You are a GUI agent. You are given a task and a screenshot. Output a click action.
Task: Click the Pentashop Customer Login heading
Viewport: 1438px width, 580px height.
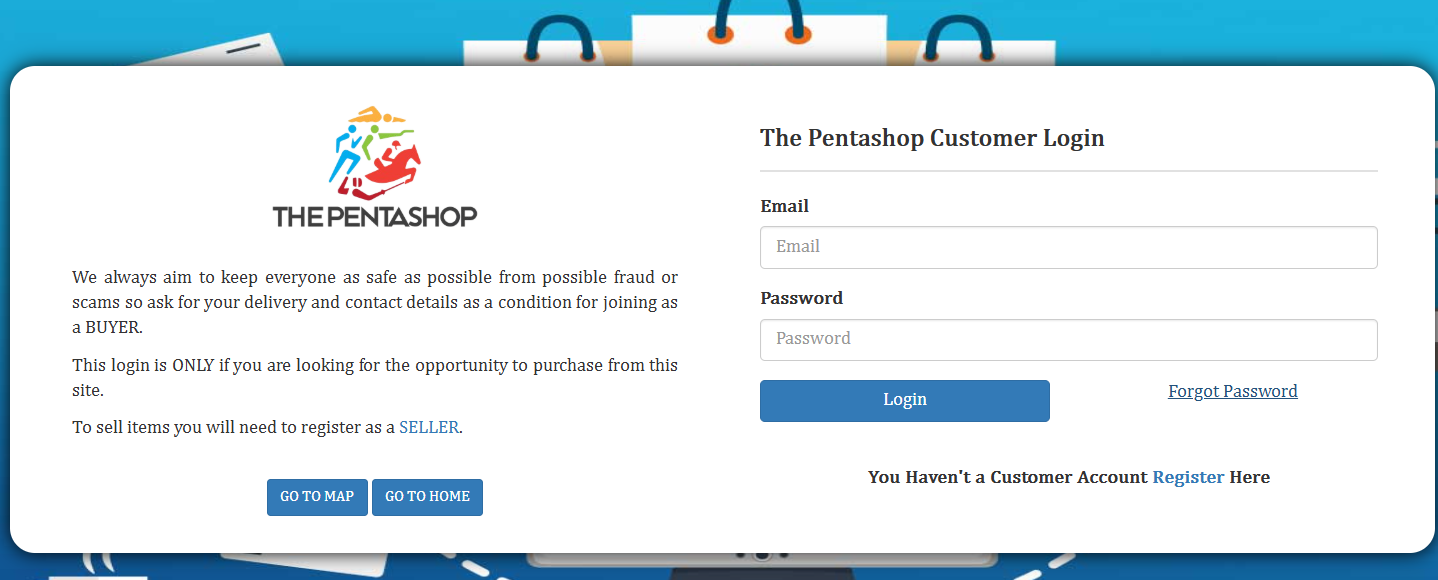click(932, 138)
